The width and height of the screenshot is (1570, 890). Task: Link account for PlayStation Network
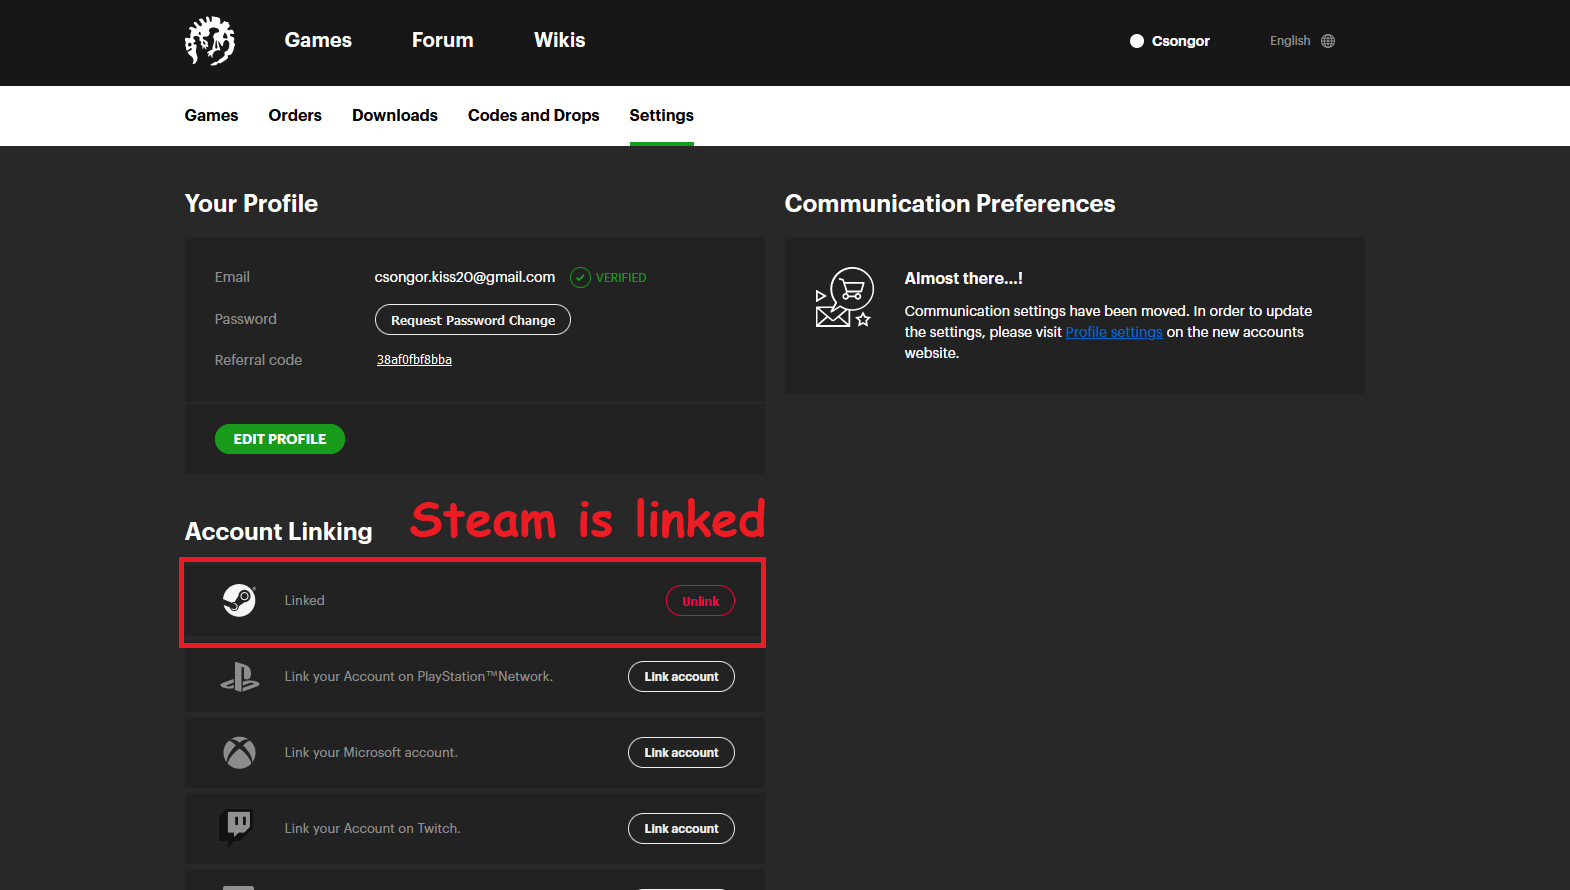click(x=681, y=677)
